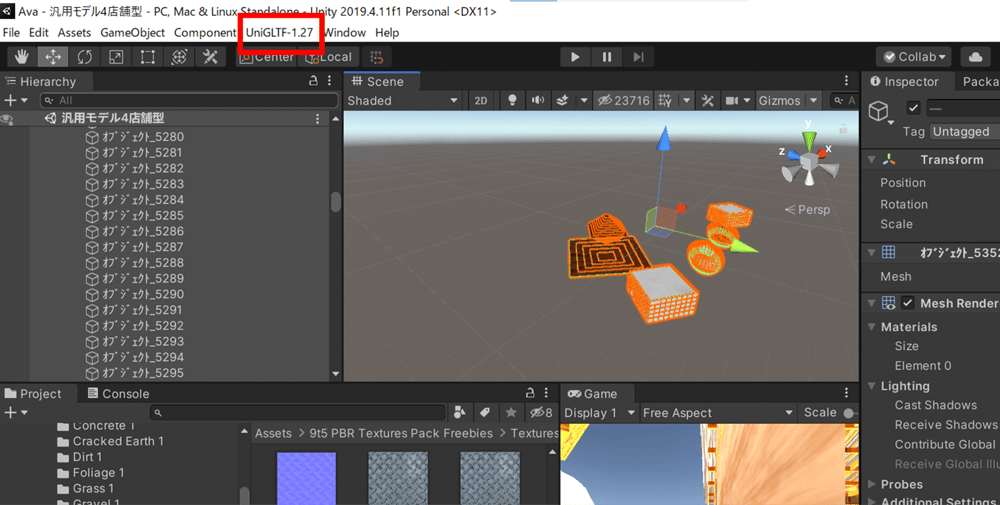Open Hierarchy panel options menu
The height and width of the screenshot is (505, 1000).
pyautogui.click(x=330, y=81)
